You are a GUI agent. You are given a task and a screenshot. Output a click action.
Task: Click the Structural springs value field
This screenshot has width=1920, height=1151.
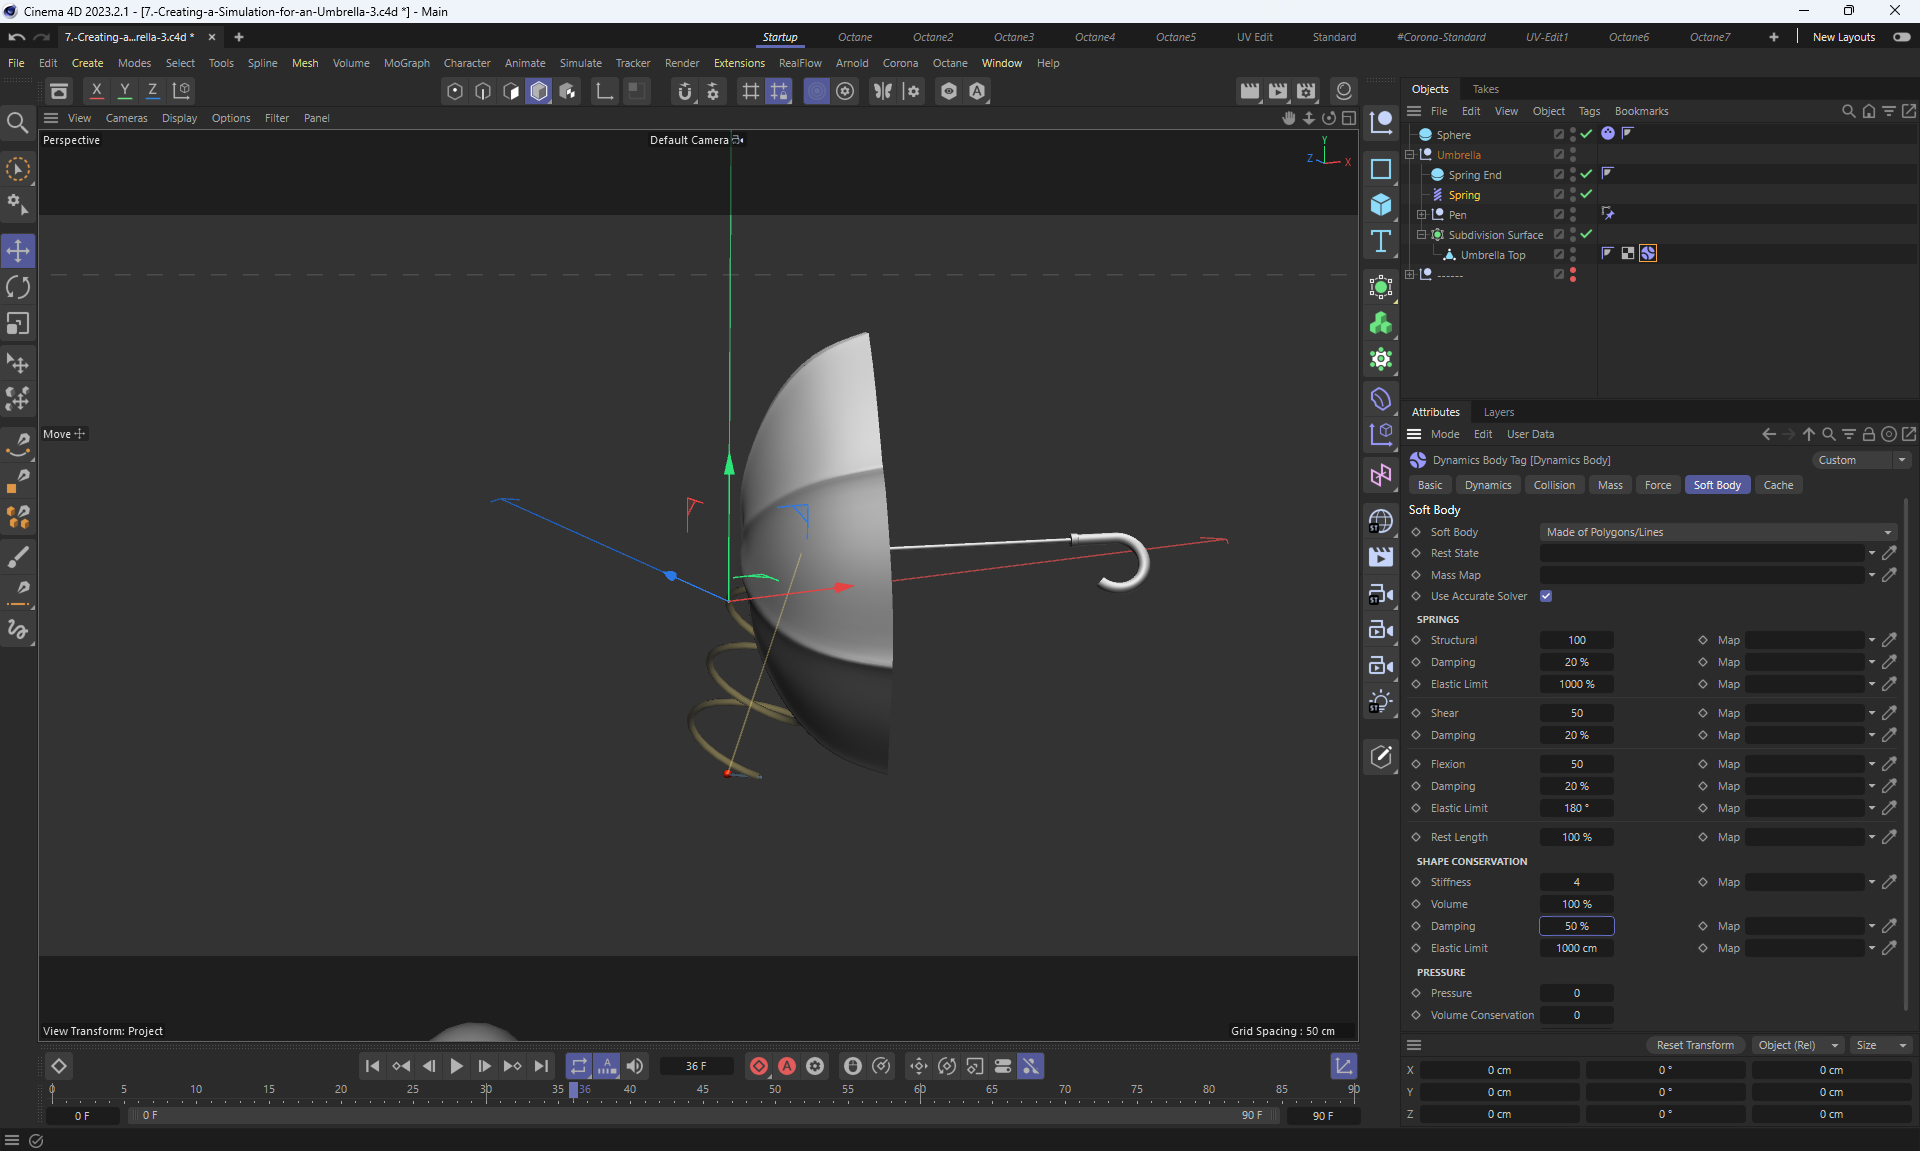point(1576,640)
